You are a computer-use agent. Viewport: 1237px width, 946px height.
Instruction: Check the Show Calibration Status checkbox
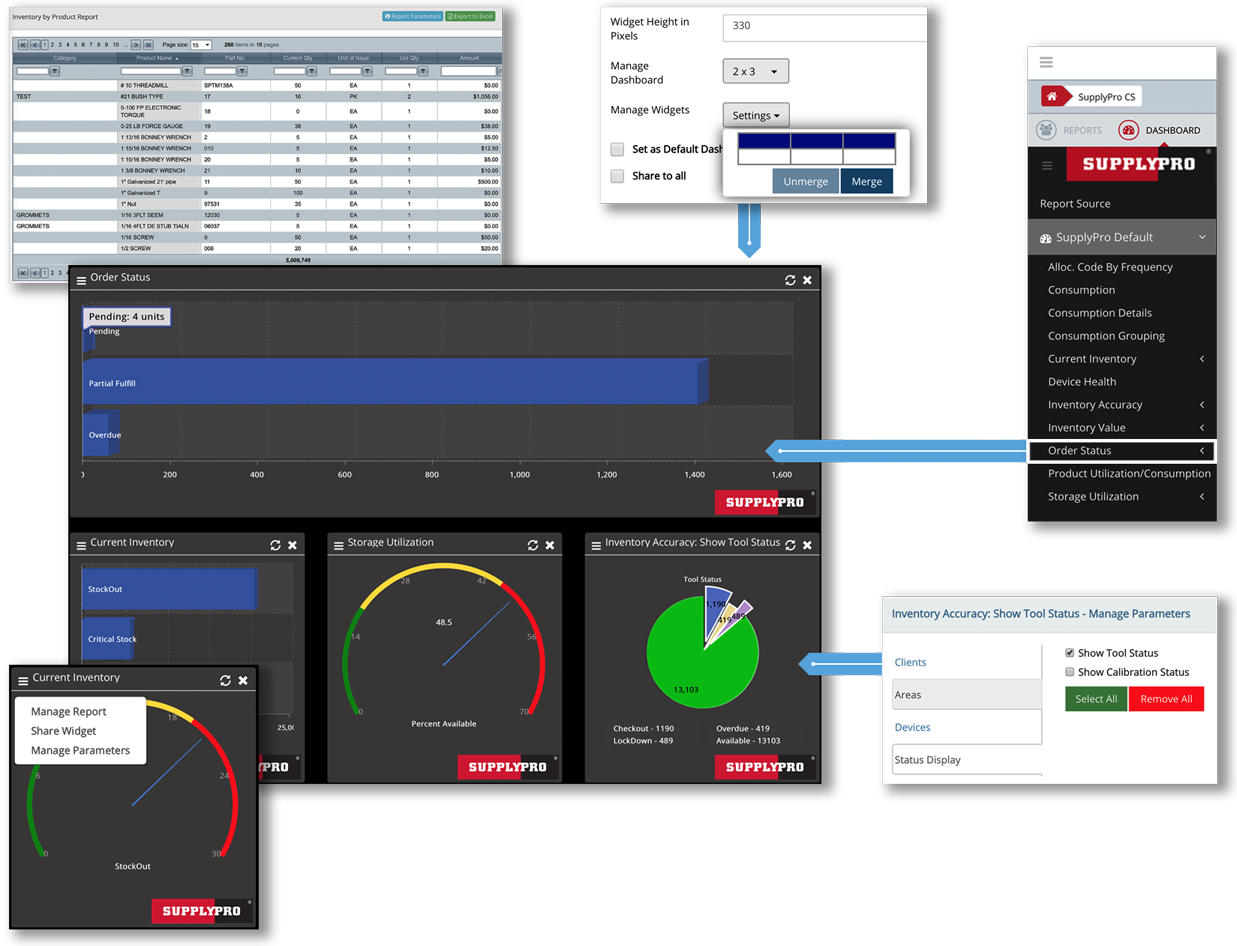coord(1070,672)
